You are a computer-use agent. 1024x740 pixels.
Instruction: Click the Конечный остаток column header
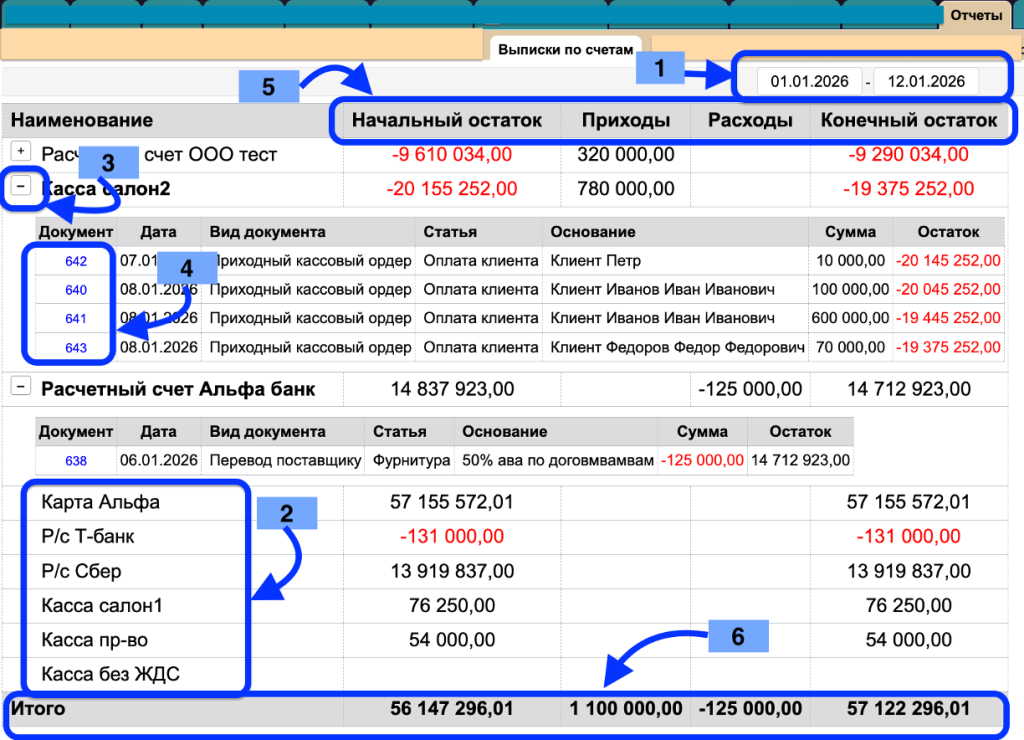[908, 121]
